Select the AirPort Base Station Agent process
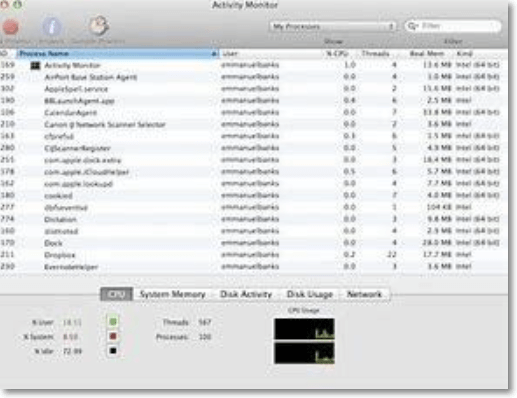Viewport: 517px width, 398px height. pyautogui.click(x=253, y=77)
